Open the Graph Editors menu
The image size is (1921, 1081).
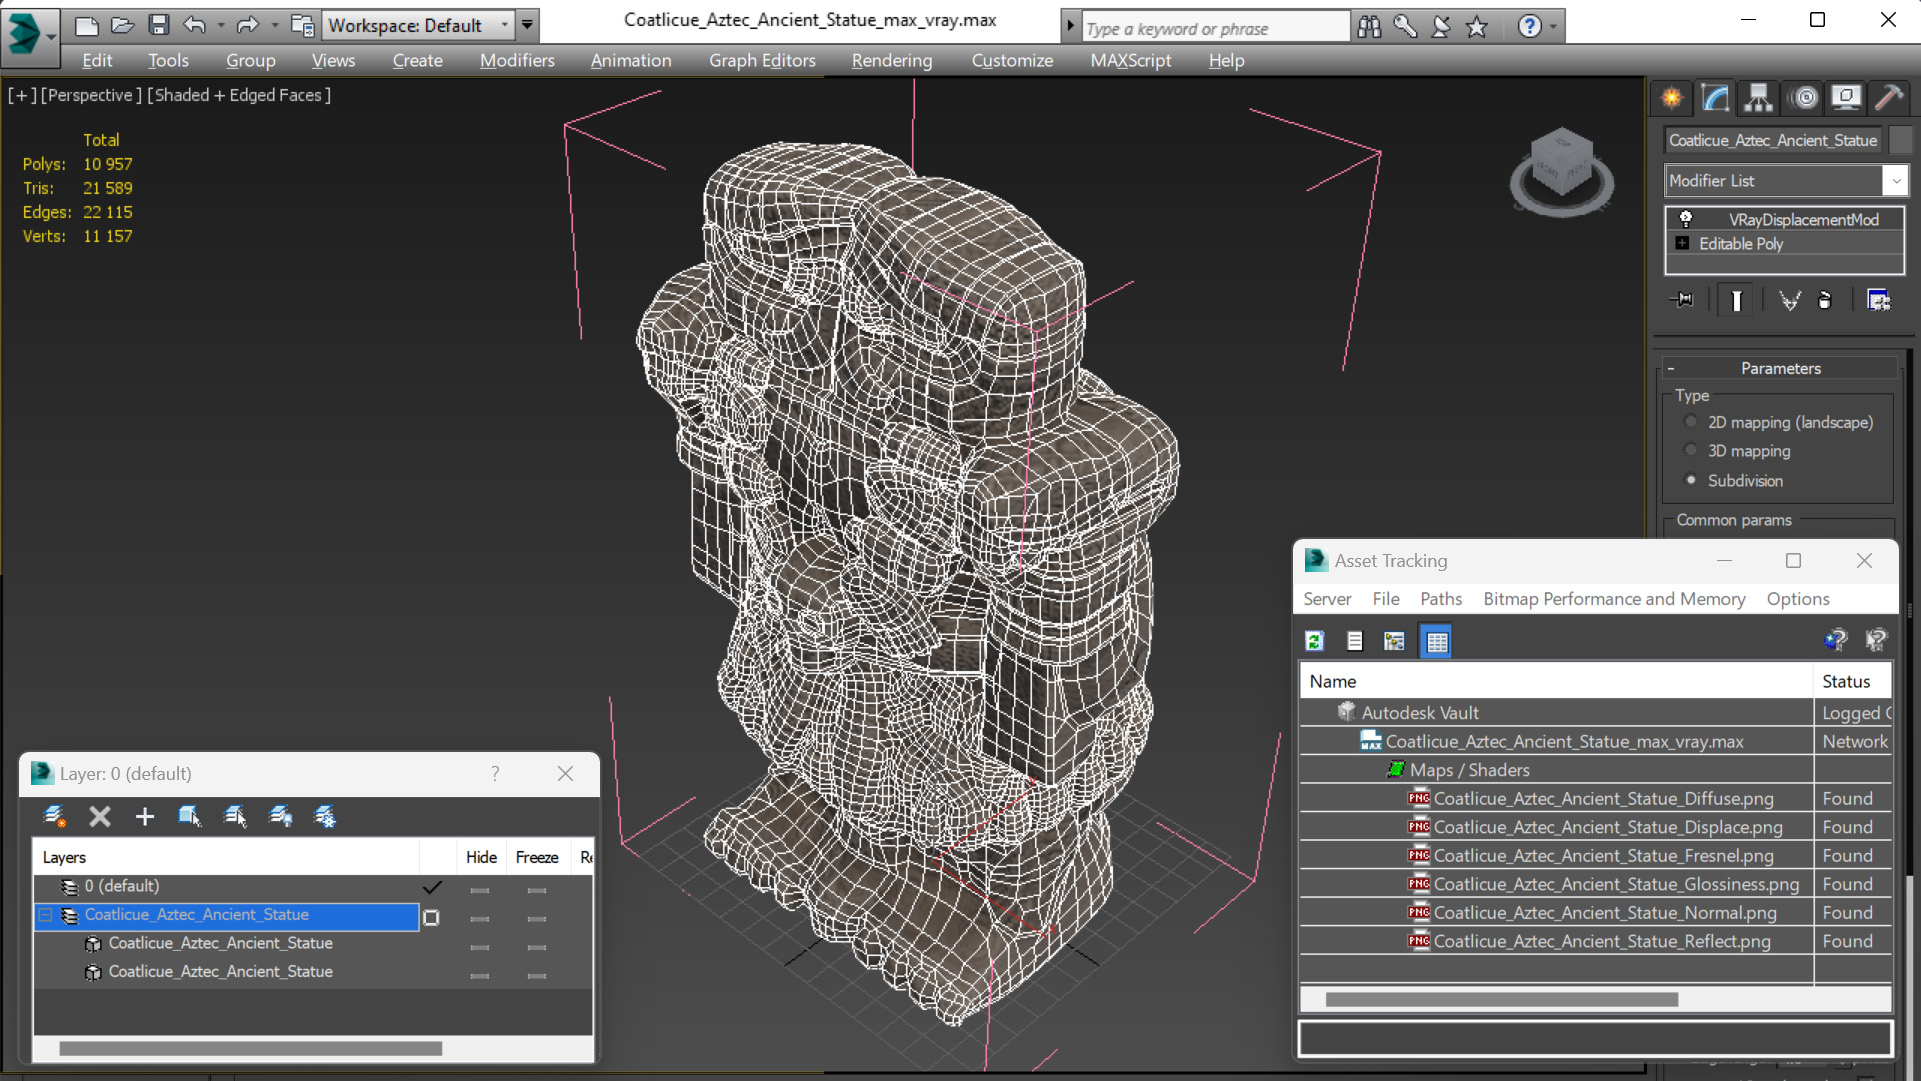pos(762,60)
